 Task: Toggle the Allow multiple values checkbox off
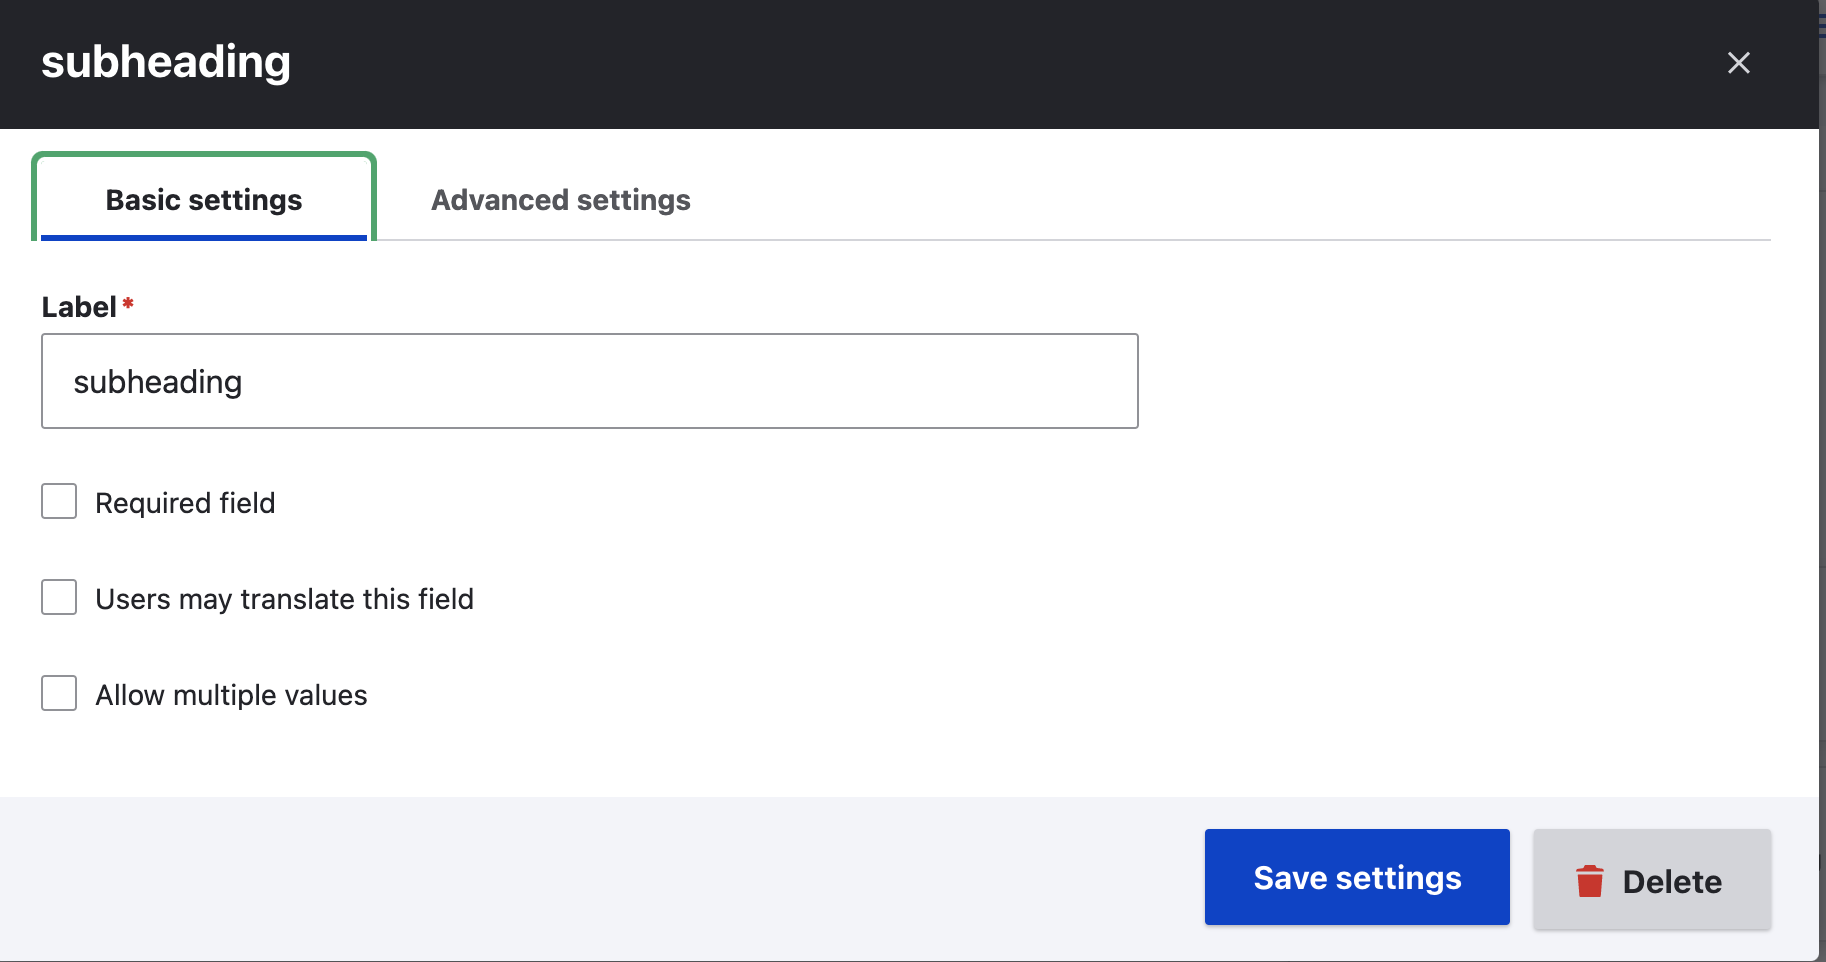pyautogui.click(x=59, y=693)
